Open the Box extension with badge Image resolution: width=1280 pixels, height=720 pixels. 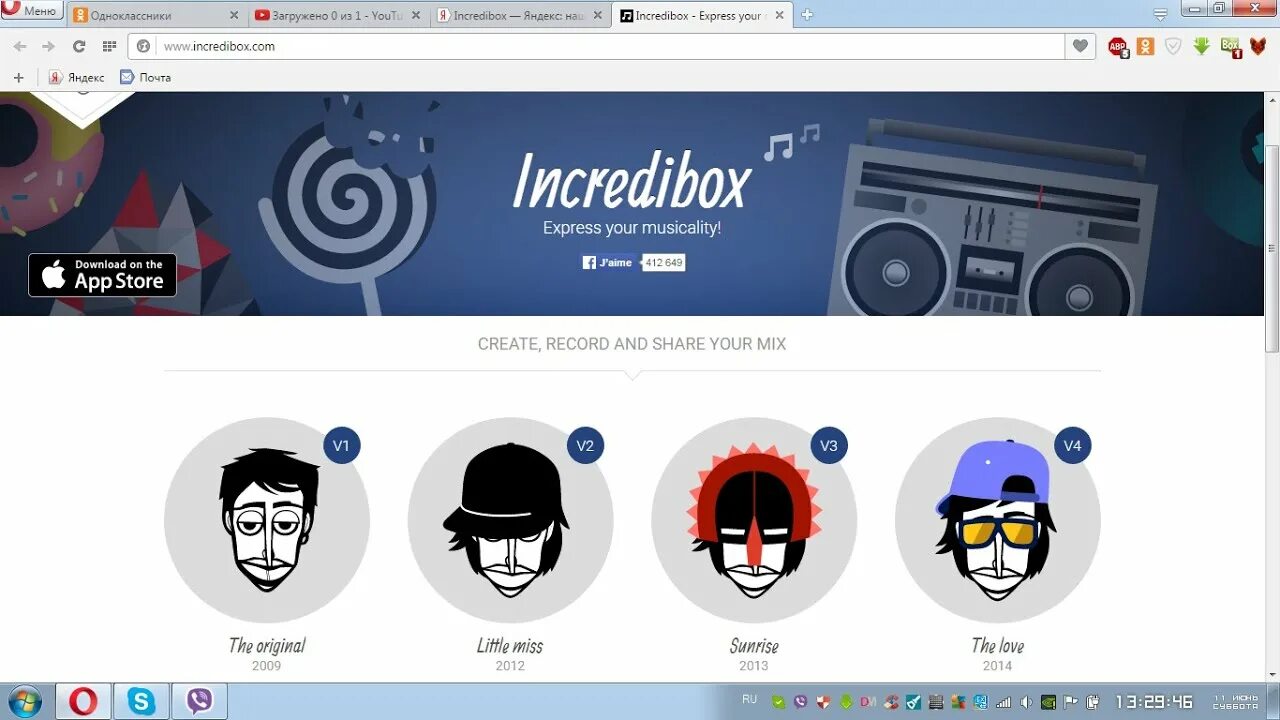pyautogui.click(x=1231, y=46)
